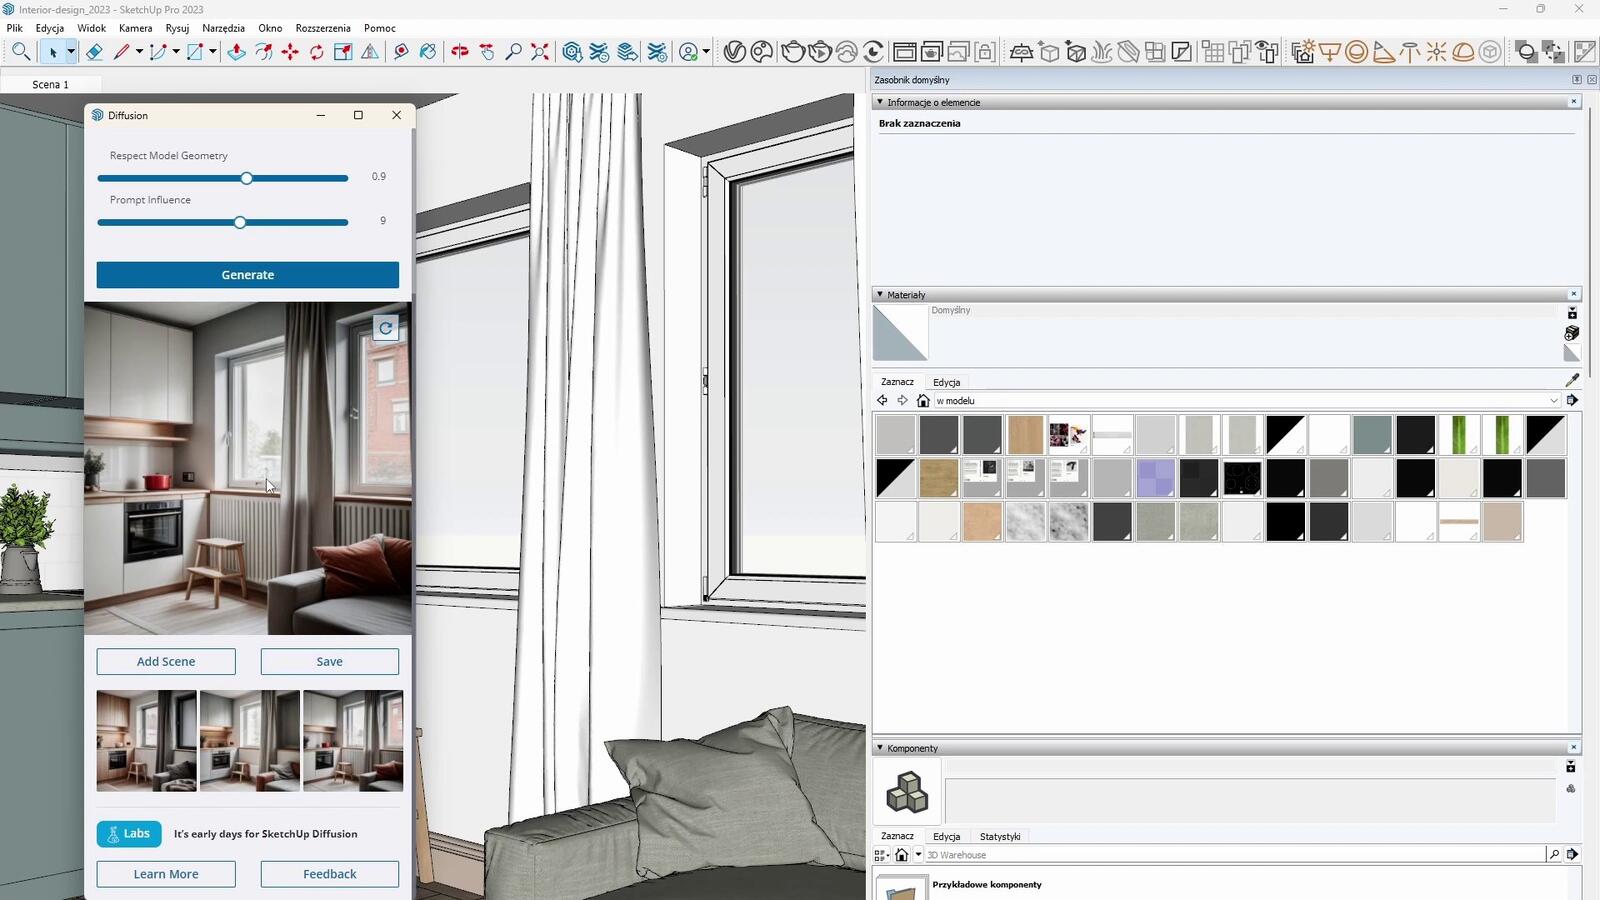Choose the Orbit camera tool

[x=459, y=52]
